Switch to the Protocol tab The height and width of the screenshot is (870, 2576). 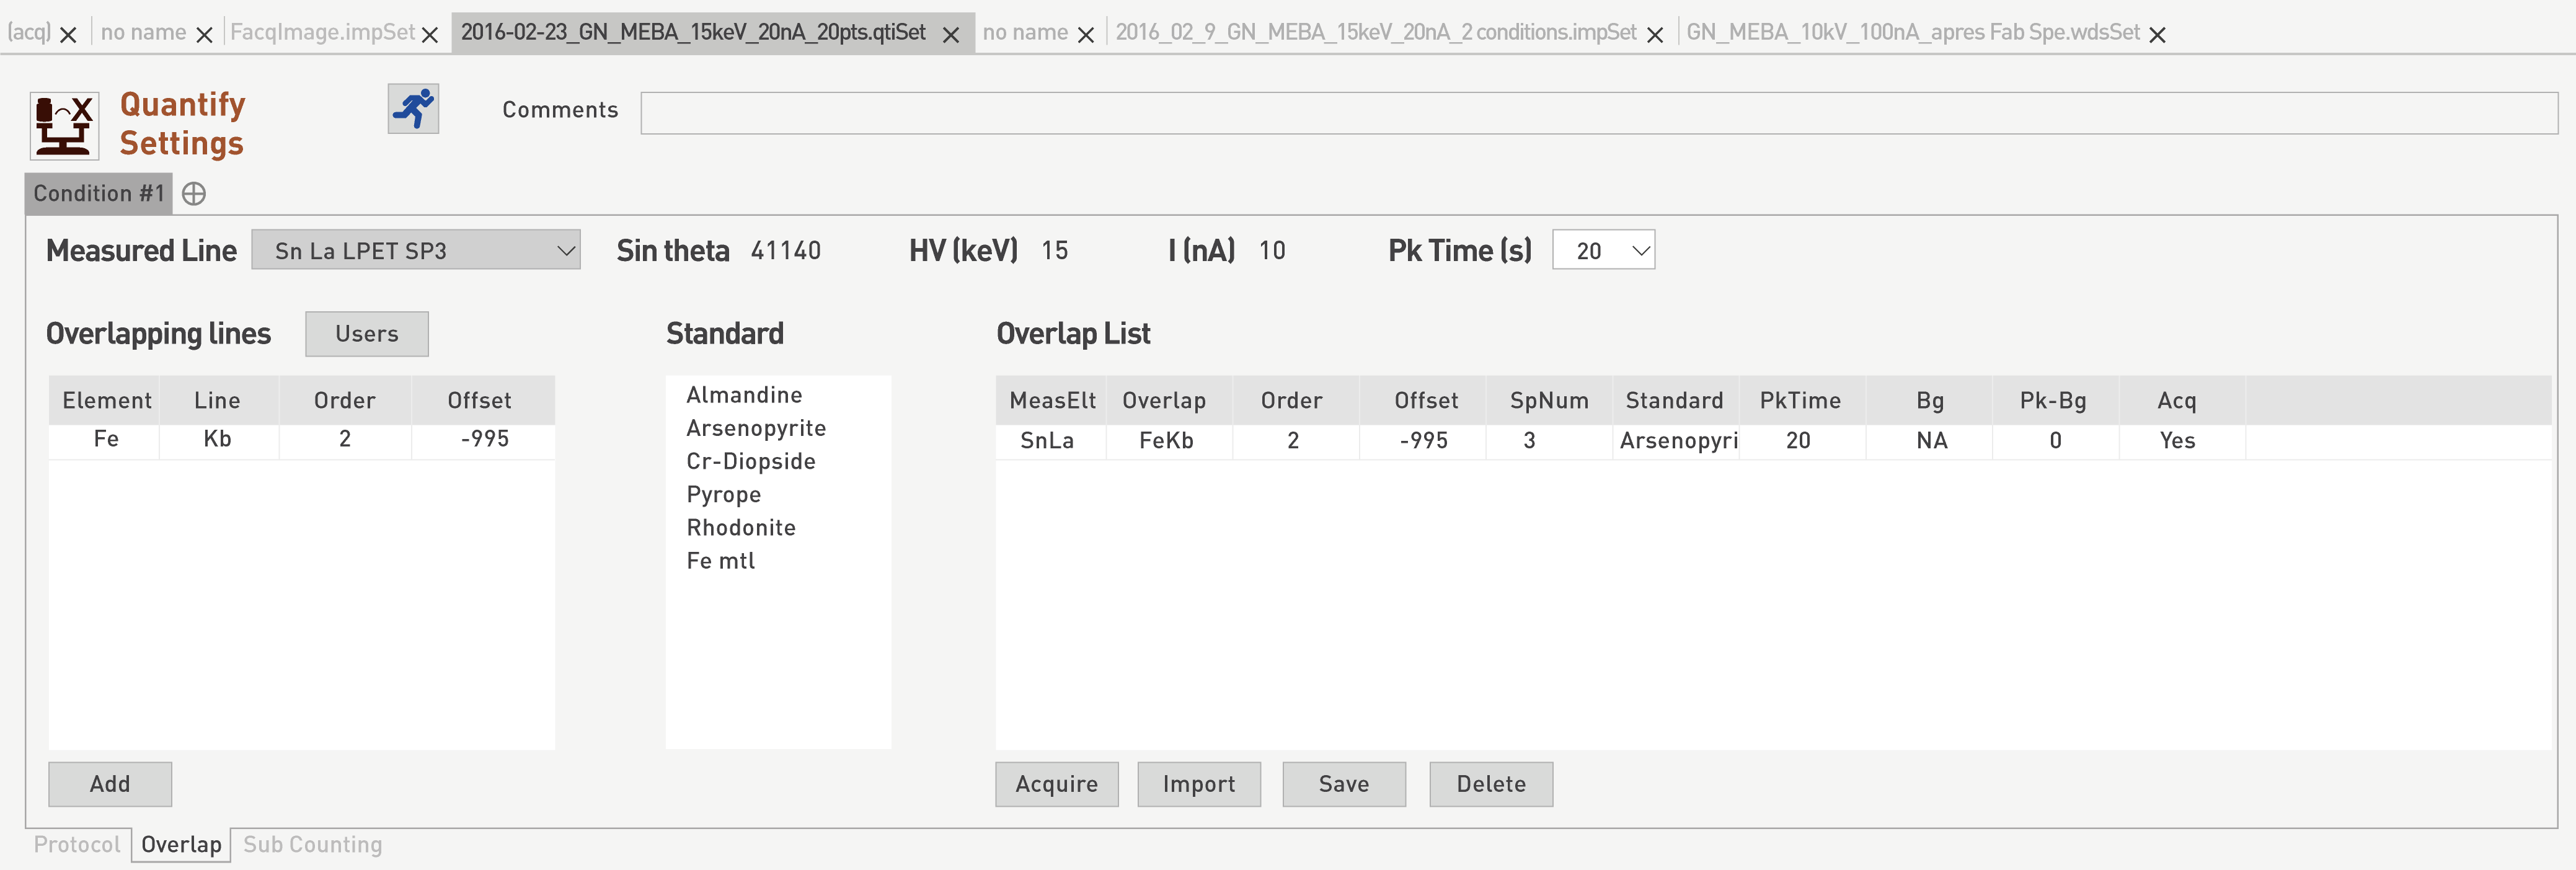tap(77, 845)
